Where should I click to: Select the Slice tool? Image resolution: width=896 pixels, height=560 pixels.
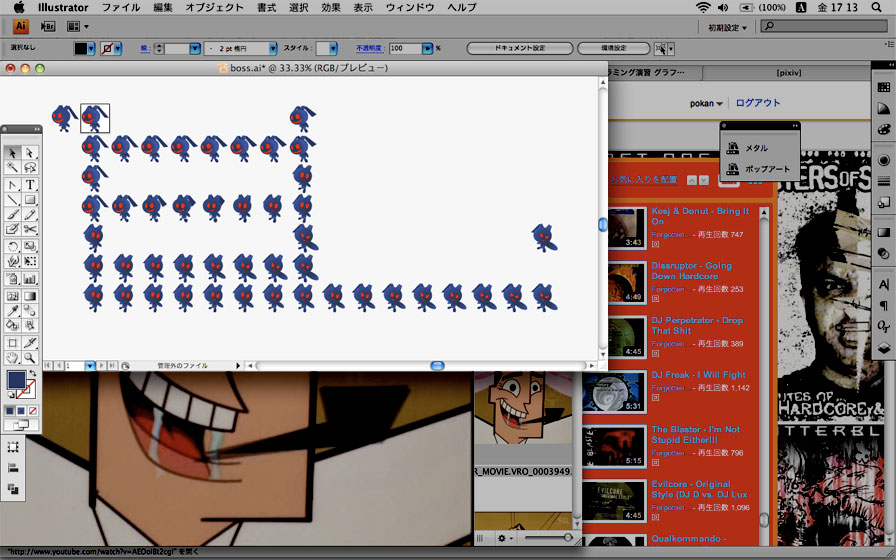30,343
